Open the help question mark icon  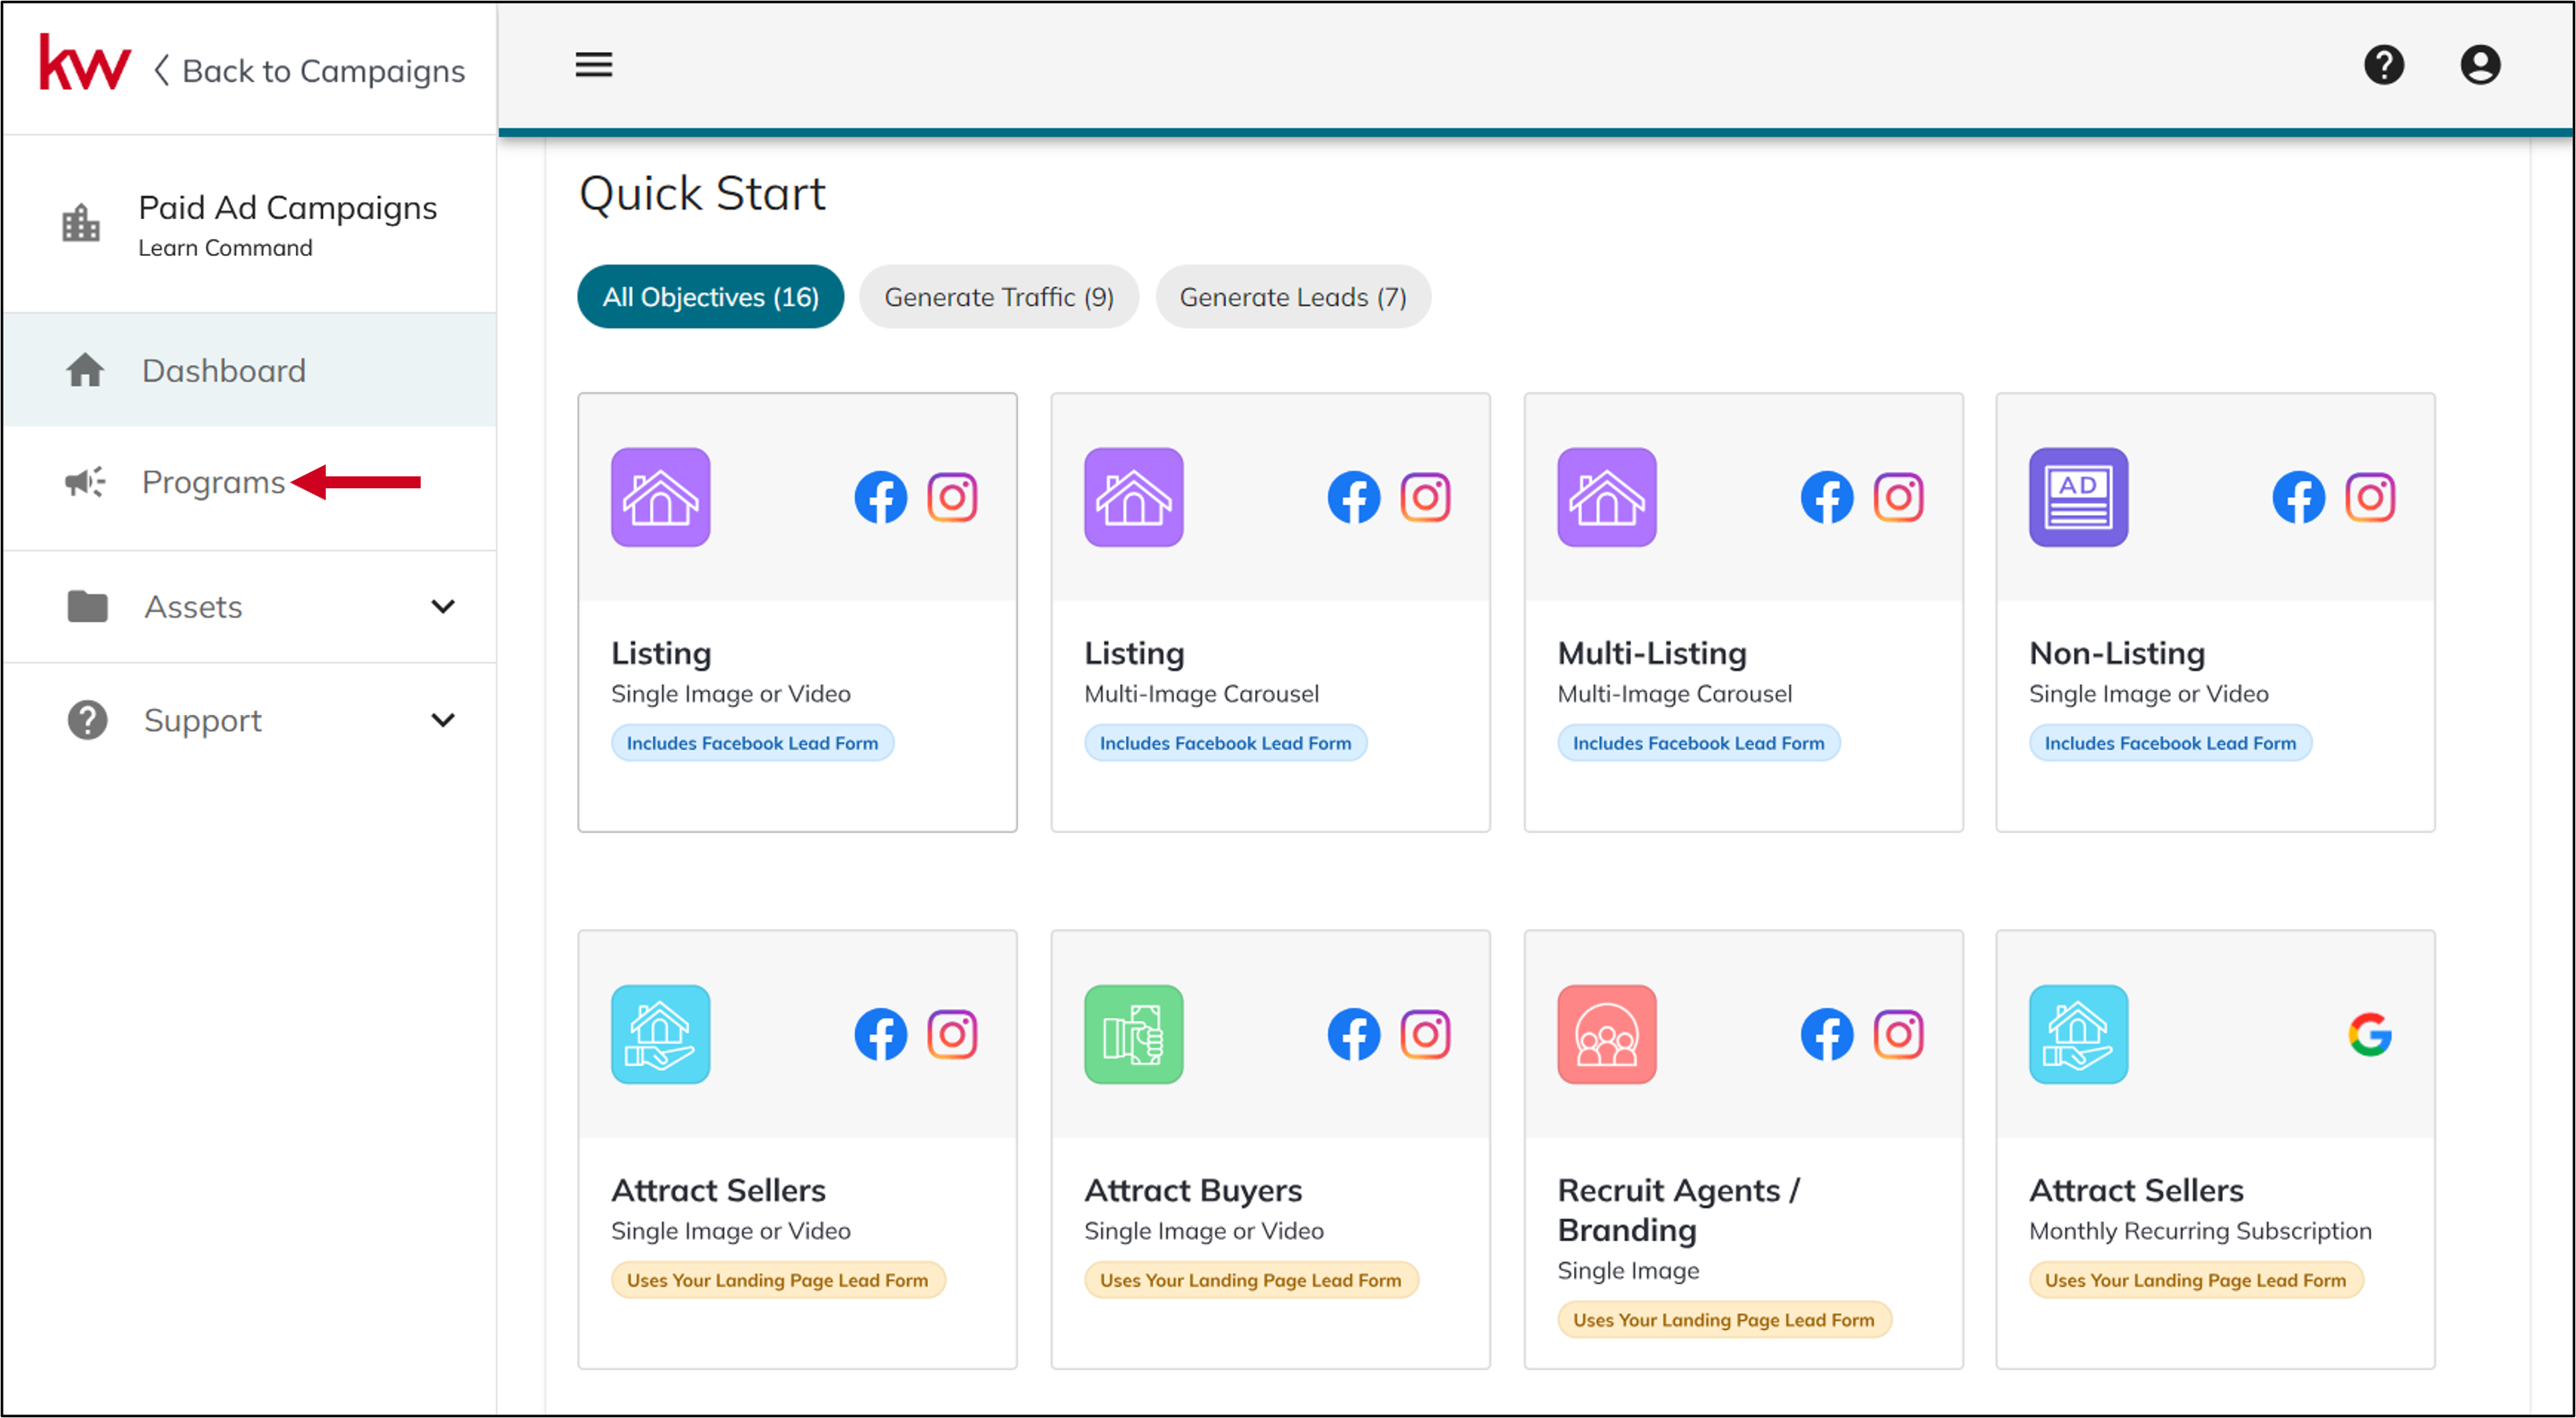(2384, 66)
